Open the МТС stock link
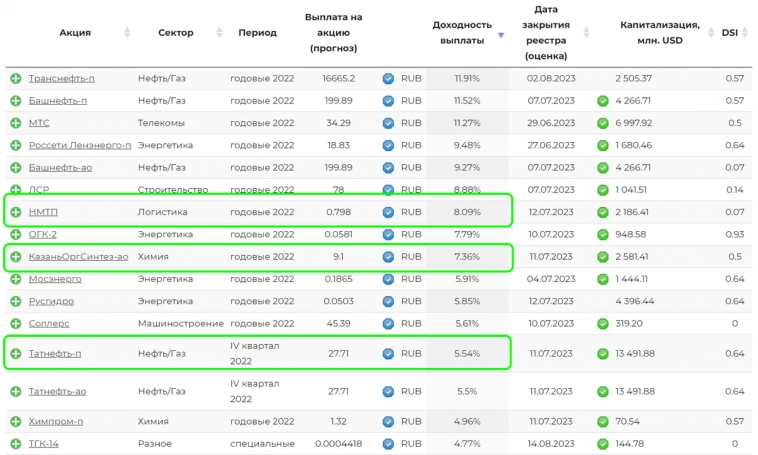This screenshot has width=758, height=455. (x=39, y=123)
